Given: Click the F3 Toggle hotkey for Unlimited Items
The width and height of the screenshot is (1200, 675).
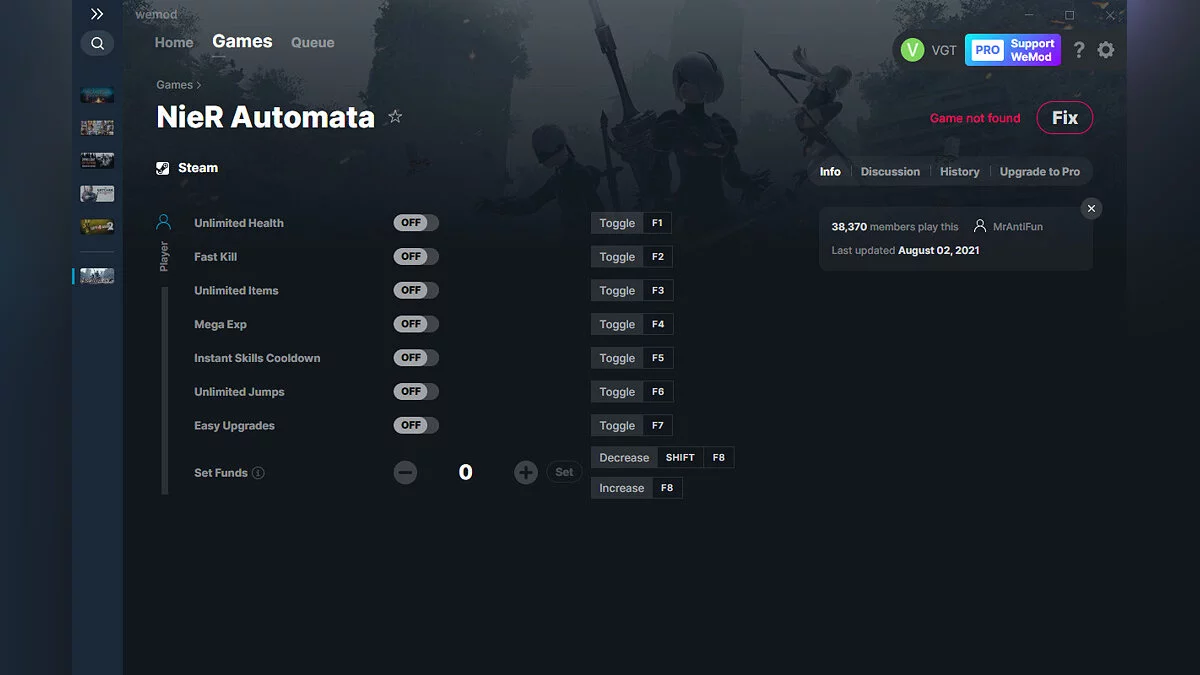Looking at the screenshot, I should tap(631, 291).
